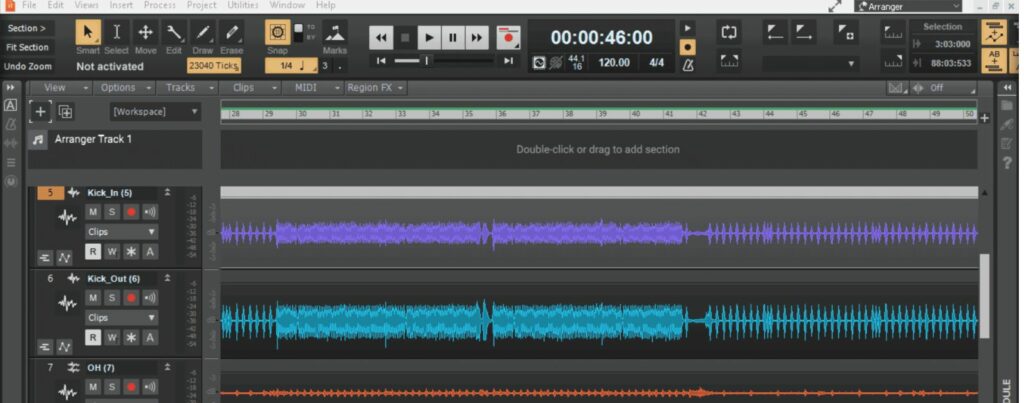Toggle Snap to grid
This screenshot has width=1024, height=403.
[277, 35]
